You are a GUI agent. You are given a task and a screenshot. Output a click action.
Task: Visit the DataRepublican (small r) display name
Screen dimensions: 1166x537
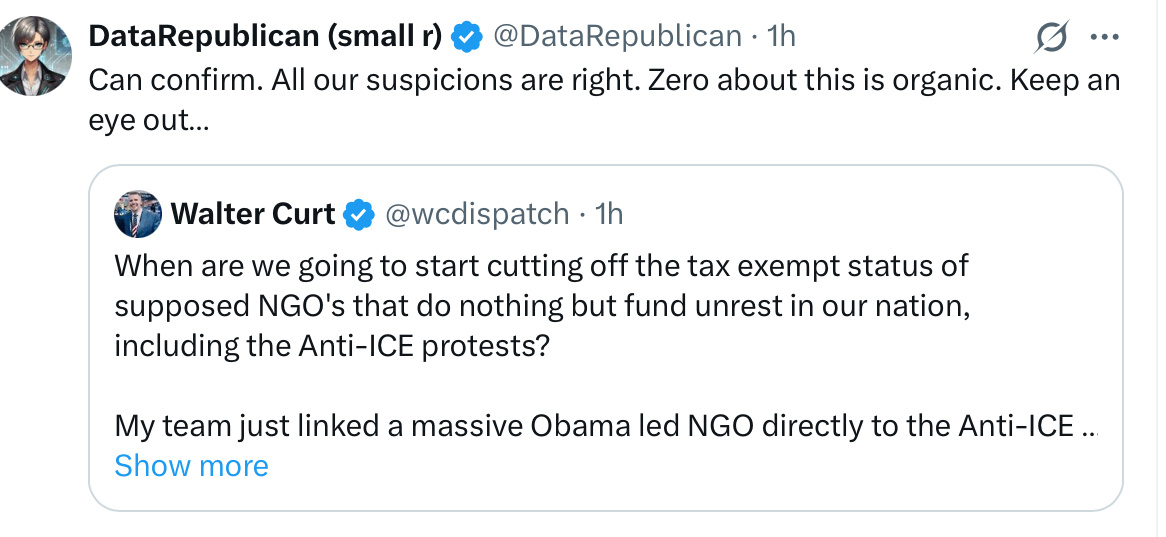point(265,37)
